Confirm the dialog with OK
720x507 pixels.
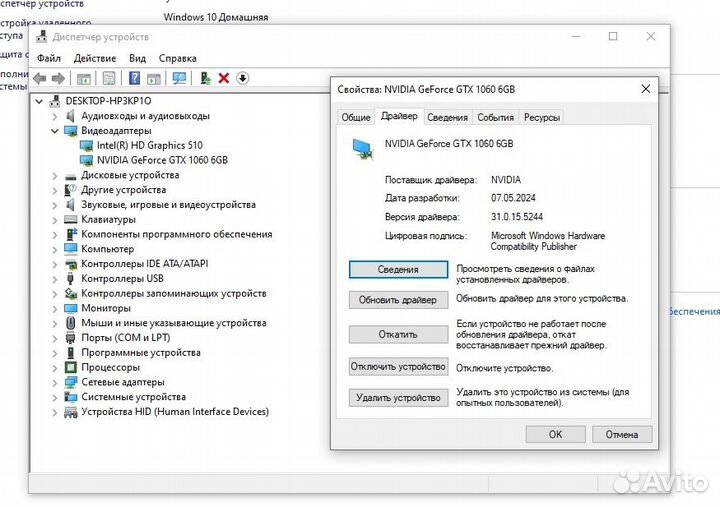[556, 434]
